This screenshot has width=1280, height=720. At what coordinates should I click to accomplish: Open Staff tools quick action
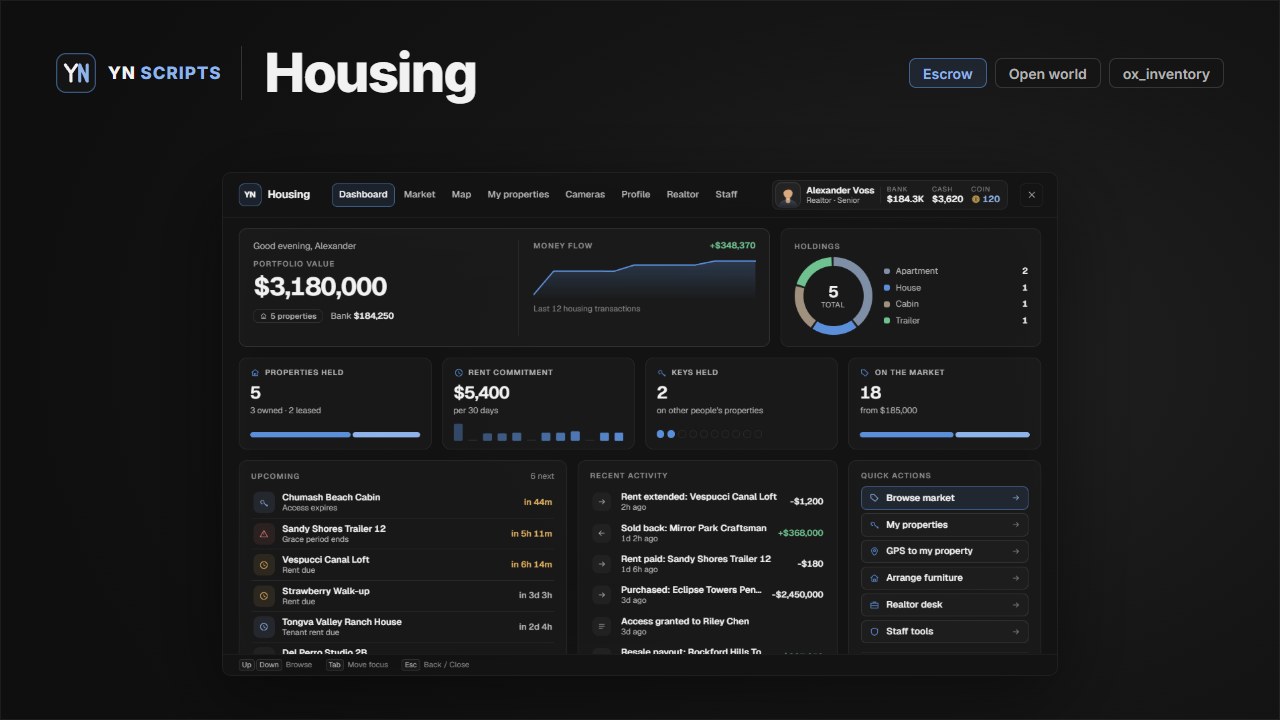(x=944, y=632)
